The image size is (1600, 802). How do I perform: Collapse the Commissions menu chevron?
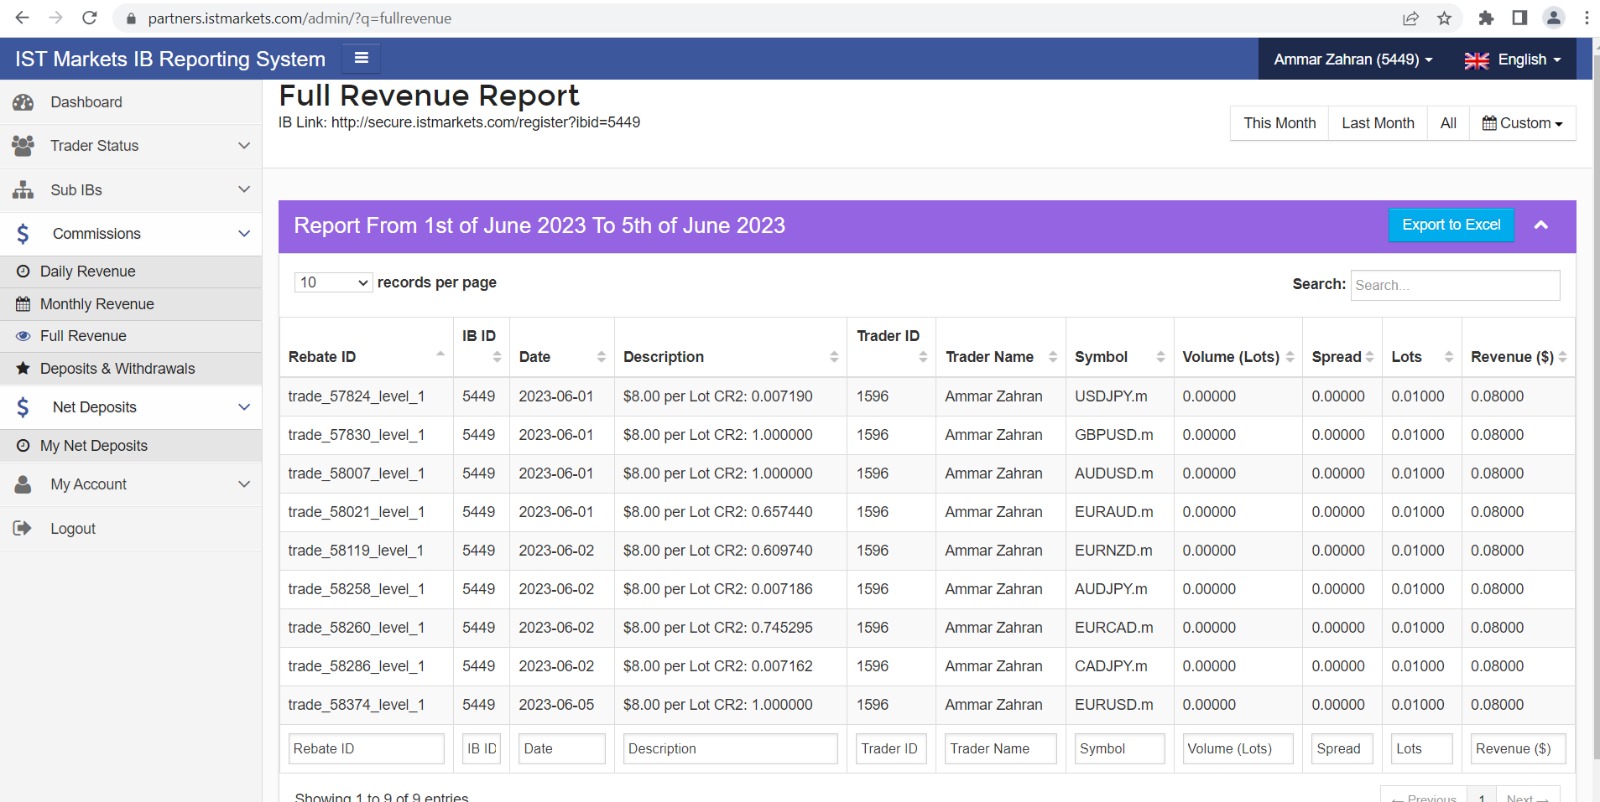pos(244,234)
